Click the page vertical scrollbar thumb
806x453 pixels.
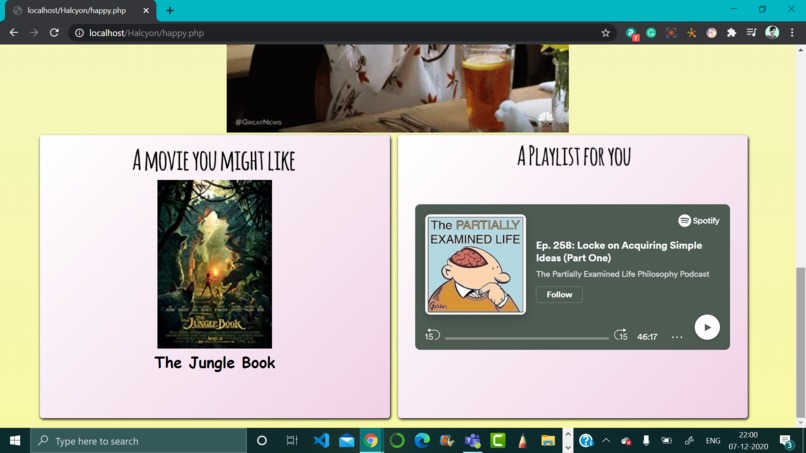click(800, 342)
